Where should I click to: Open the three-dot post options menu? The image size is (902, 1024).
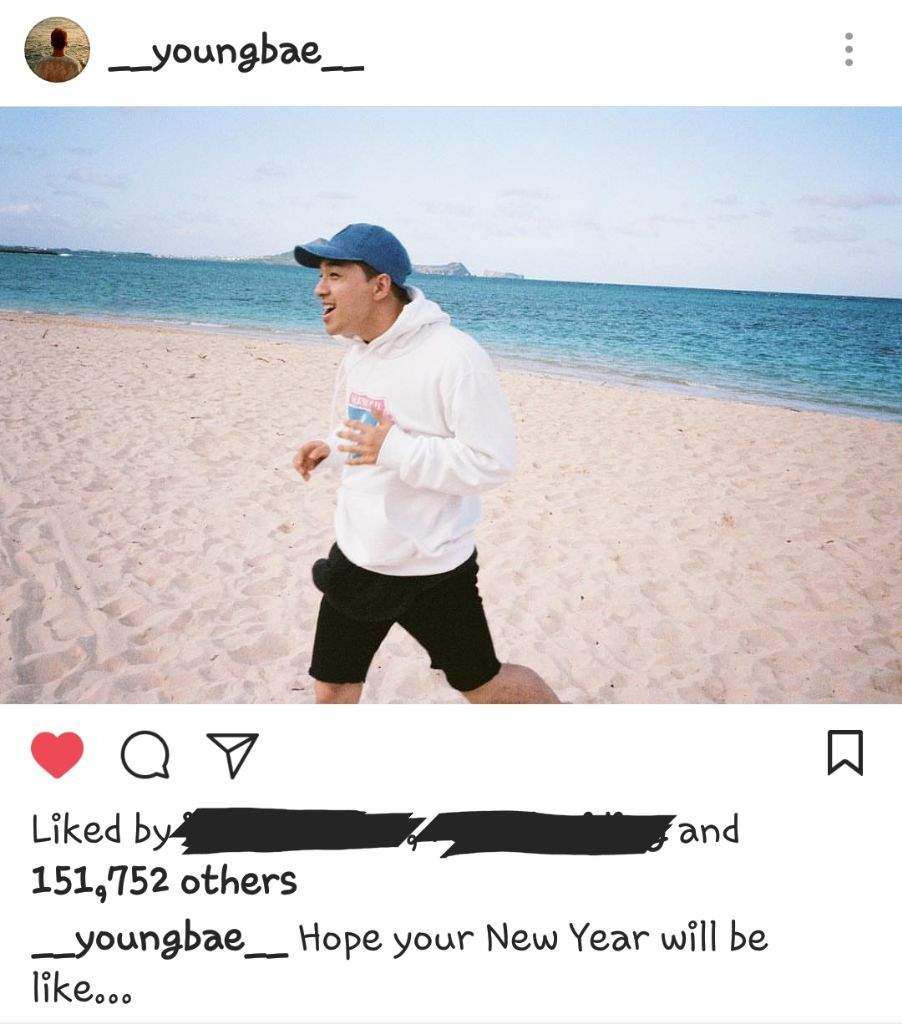848,49
